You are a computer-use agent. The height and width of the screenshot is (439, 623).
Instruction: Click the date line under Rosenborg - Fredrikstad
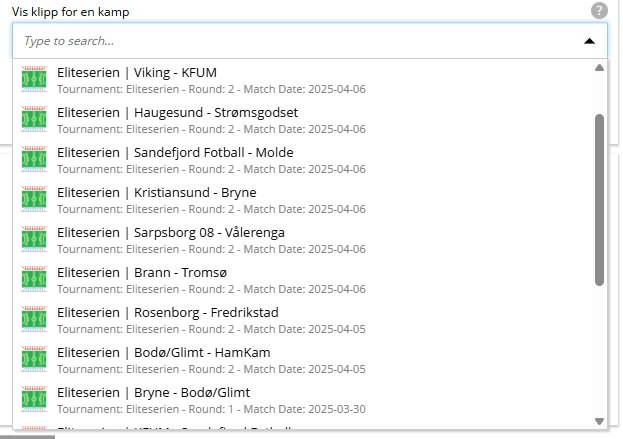211,329
